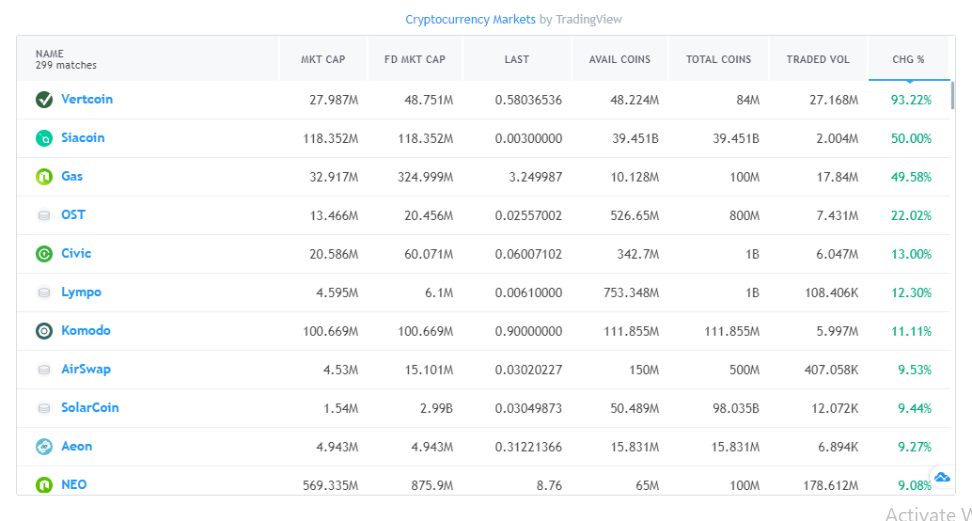Sort by the TOTAL COINS column
Image resolution: width=972 pixels, height=521 pixels.
point(718,59)
